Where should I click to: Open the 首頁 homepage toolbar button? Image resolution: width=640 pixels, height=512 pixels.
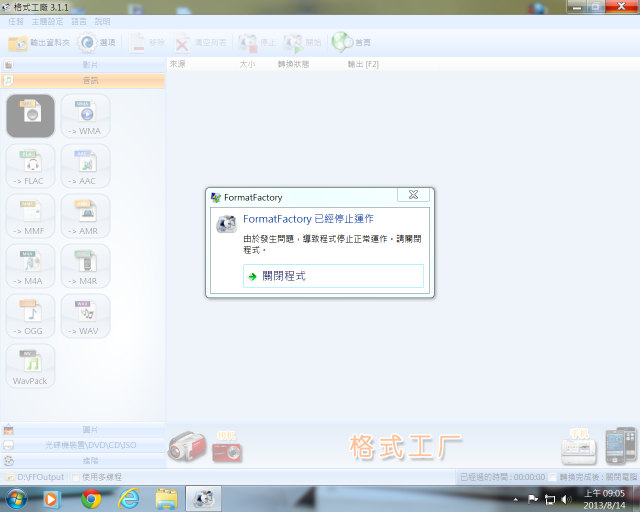(x=351, y=42)
